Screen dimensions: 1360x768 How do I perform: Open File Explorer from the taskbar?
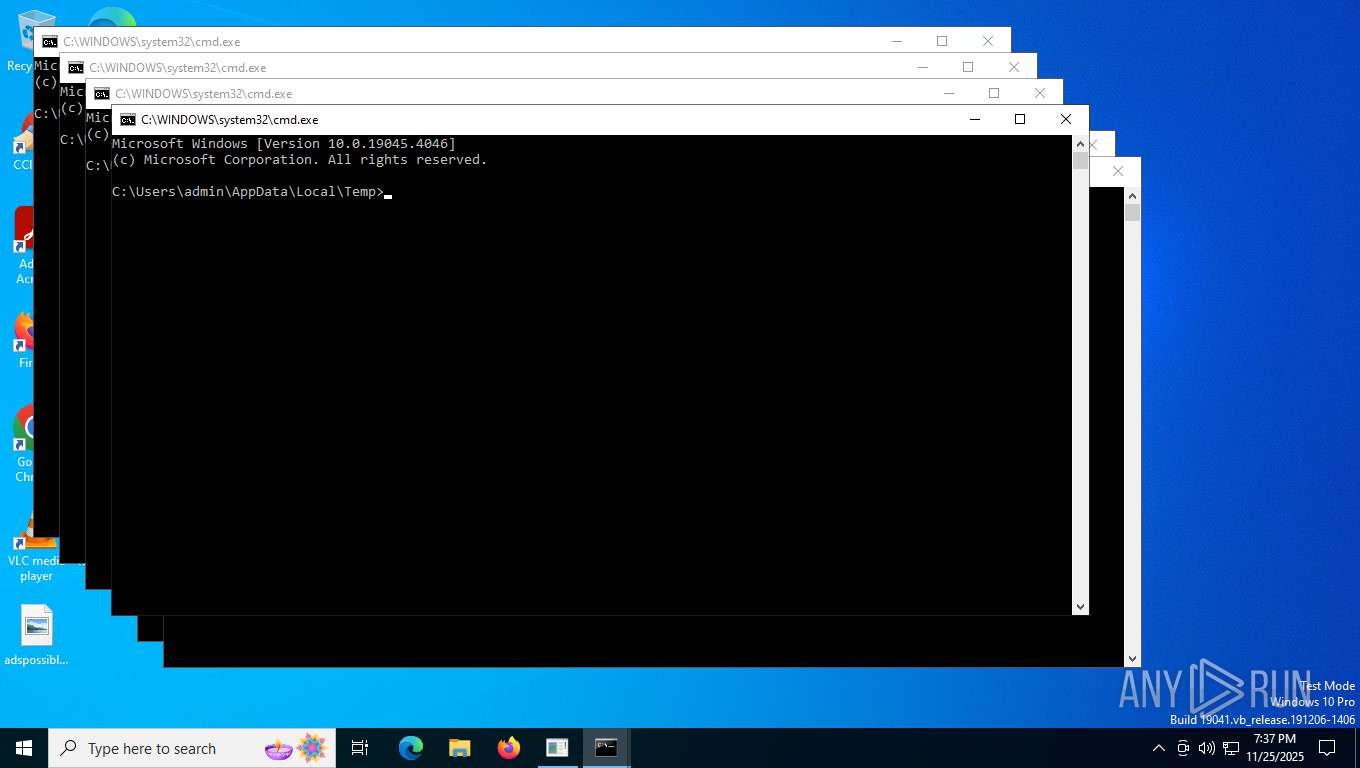[460, 748]
